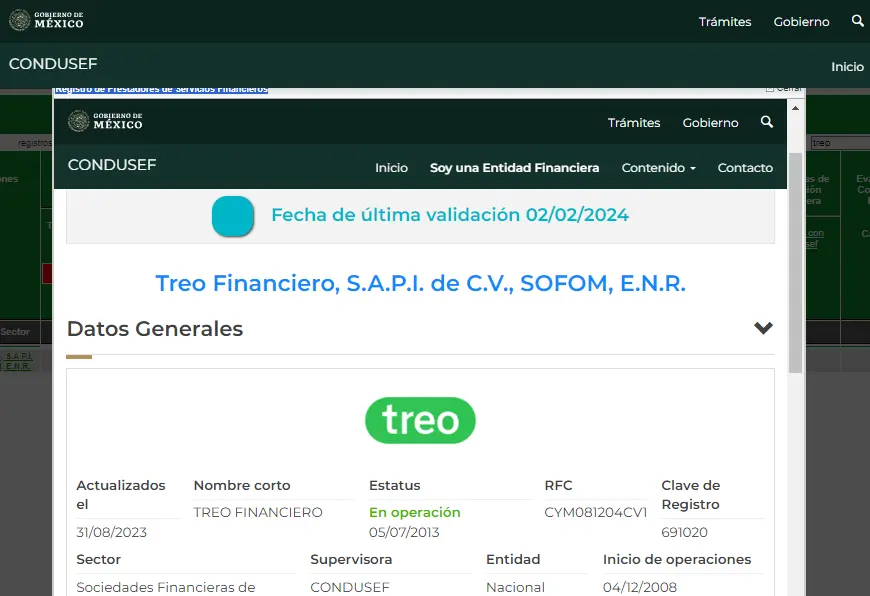Viewport: 870px width, 596px height.
Task: Click the CONDUSEF title in modal header
Action: [112, 165]
